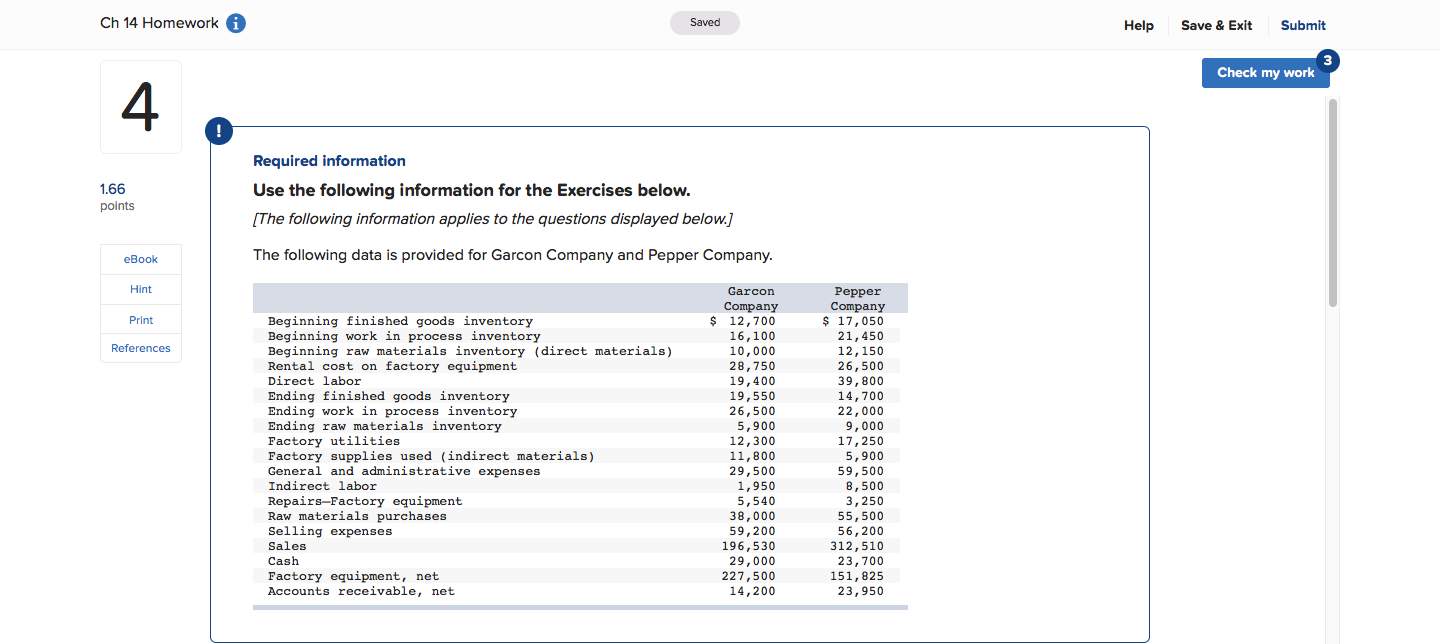Click Pepper raw materials purchases 55,500

(861, 516)
